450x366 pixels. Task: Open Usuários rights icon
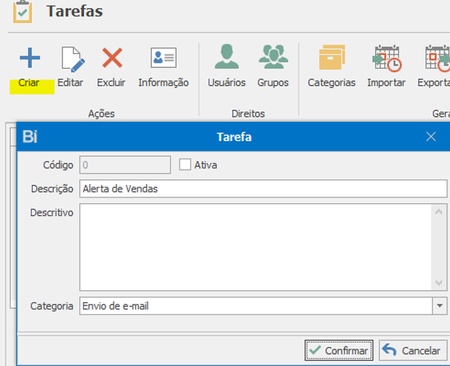click(227, 56)
